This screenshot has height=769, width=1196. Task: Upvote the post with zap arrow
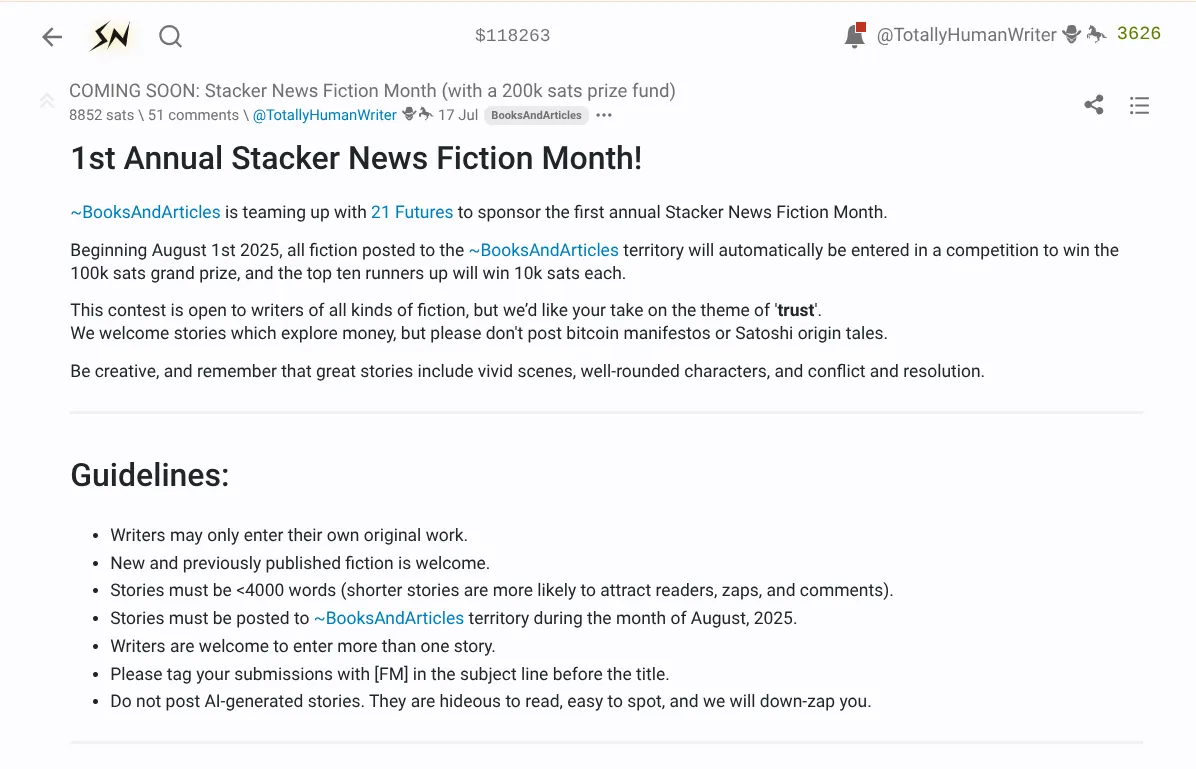[47, 101]
